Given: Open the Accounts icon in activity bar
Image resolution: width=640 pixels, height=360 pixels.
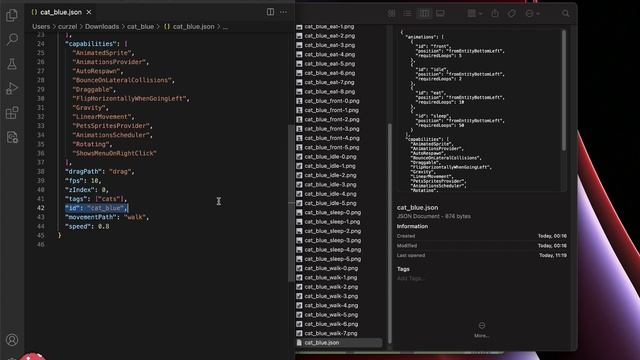Looking at the screenshot, I should coord(12,340).
